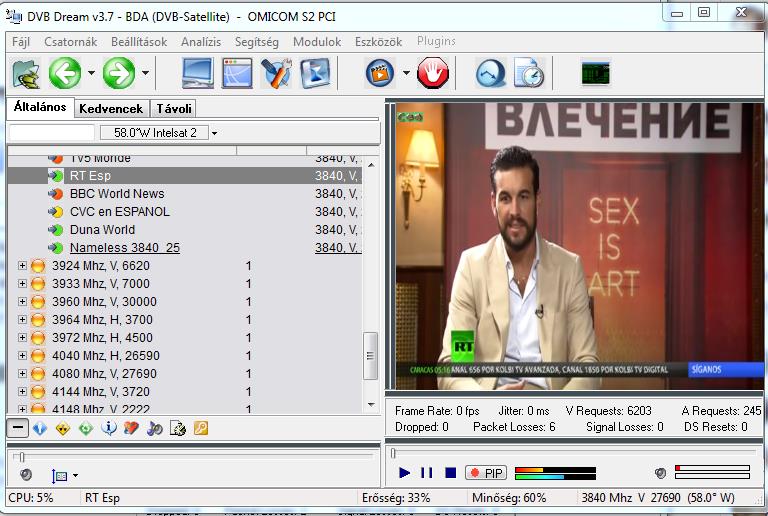Start recording with the film clip icon
Viewport: 768px width, 516px height.
380,73
